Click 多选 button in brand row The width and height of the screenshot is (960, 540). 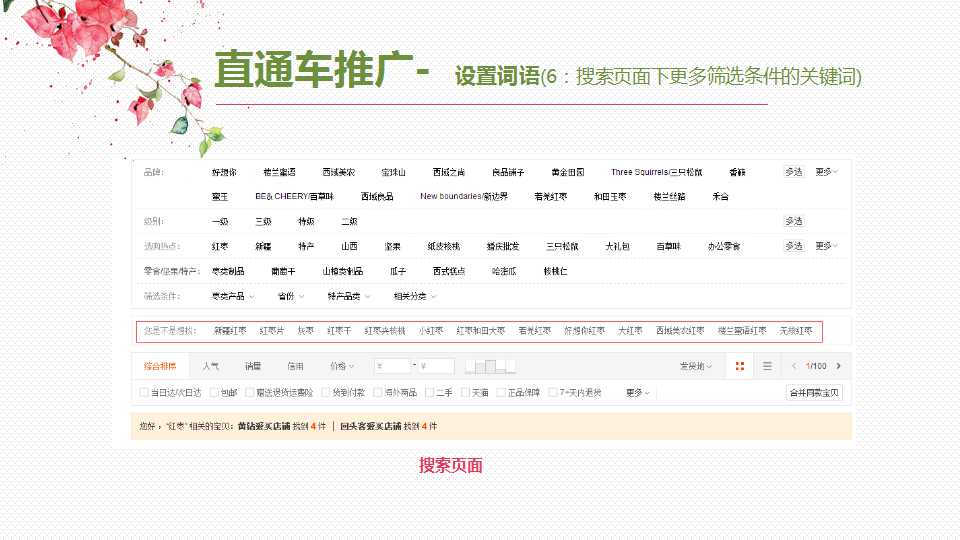click(793, 172)
